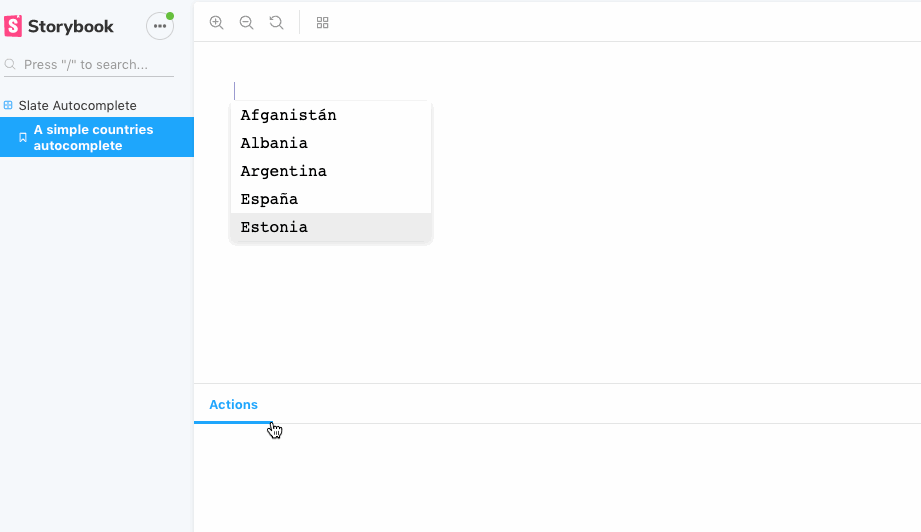Choose Afganistán from the suggestions
Image resolution: width=921 pixels, height=532 pixels.
coord(288,115)
